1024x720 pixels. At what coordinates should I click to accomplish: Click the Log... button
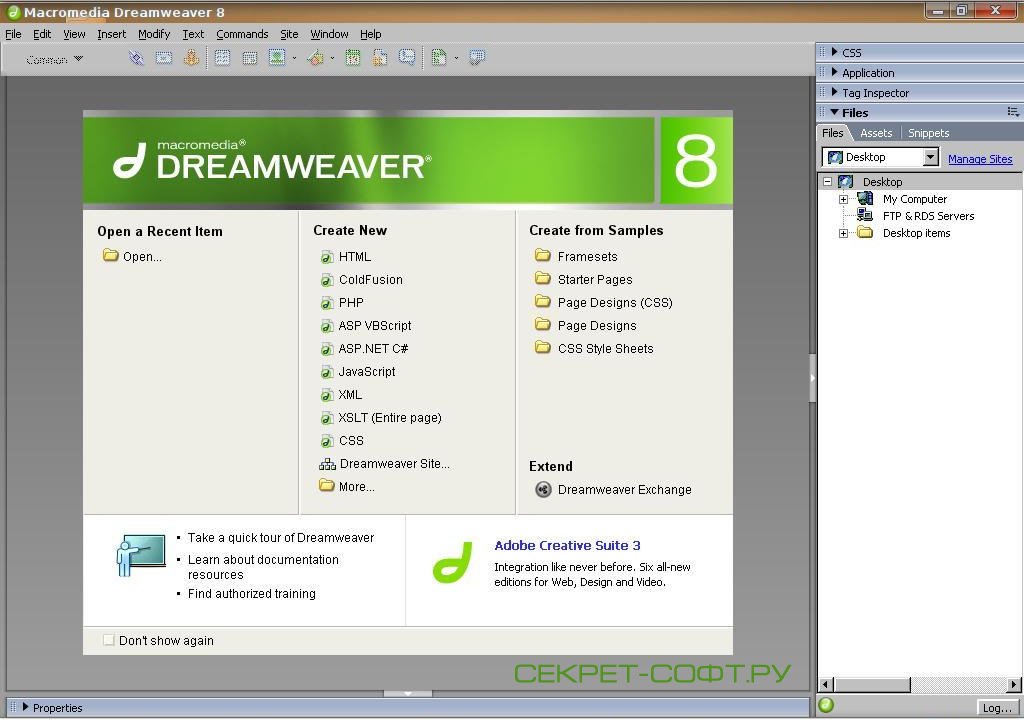[997, 708]
